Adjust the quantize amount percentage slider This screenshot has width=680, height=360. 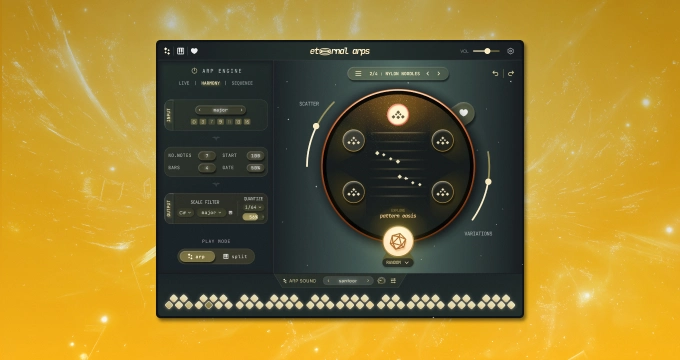(253, 216)
